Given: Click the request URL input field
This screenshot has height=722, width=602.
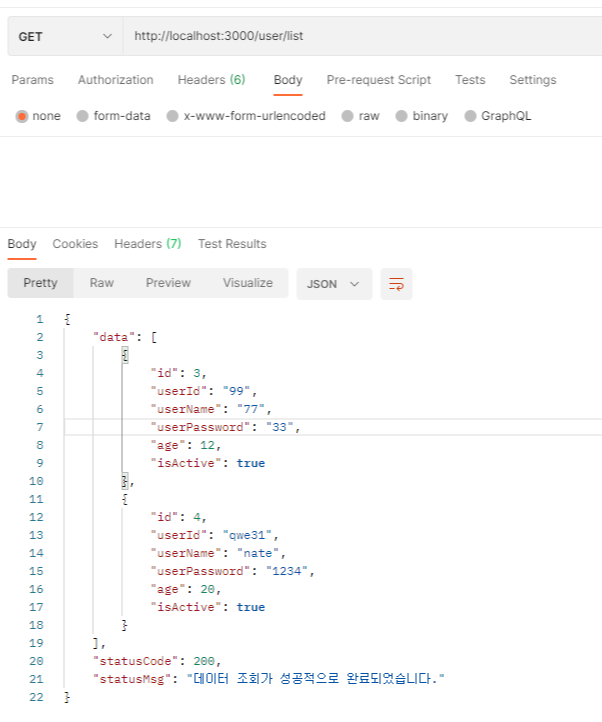Looking at the screenshot, I should click(x=362, y=36).
